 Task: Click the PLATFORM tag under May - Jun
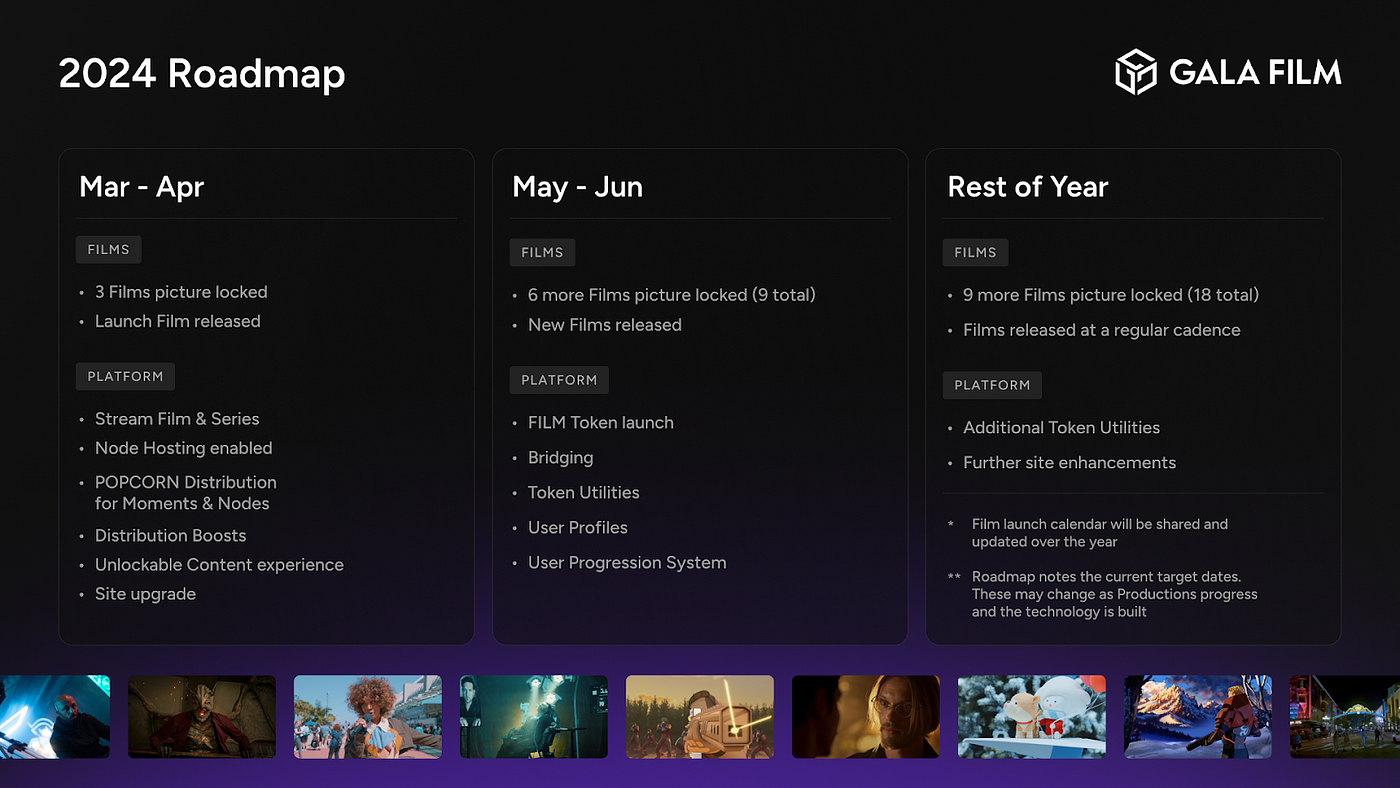(559, 380)
